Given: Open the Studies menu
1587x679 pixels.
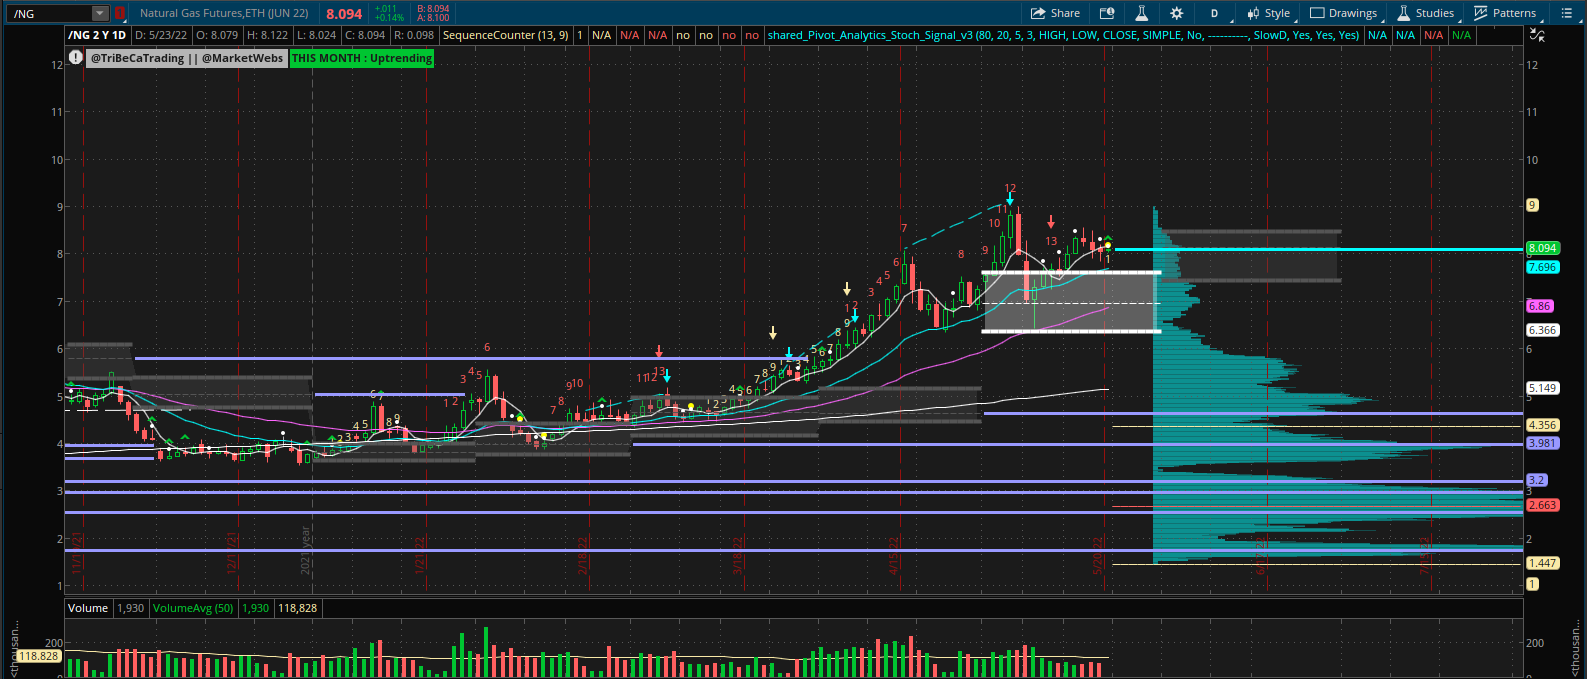Looking at the screenshot, I should pos(1426,13).
